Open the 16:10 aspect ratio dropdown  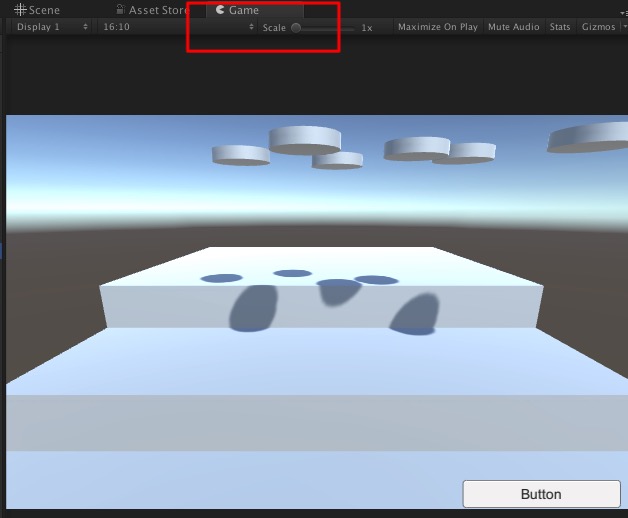pos(177,27)
